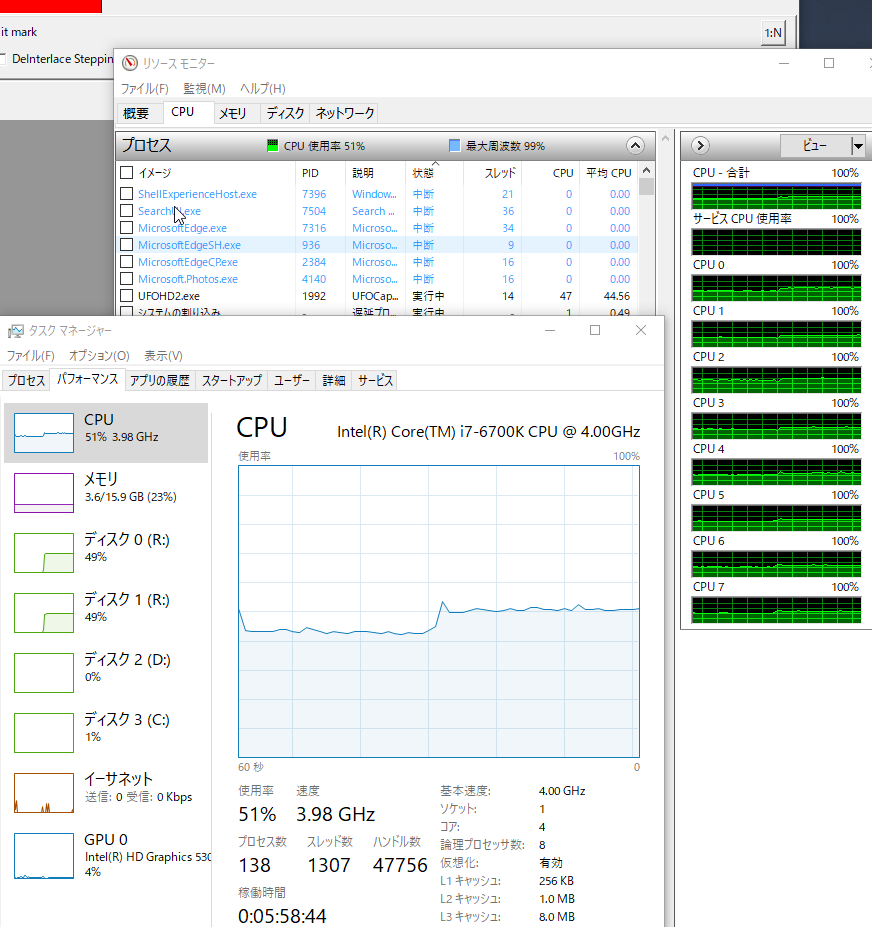Sort by Average CPU (平均 CPU) header

(608, 173)
